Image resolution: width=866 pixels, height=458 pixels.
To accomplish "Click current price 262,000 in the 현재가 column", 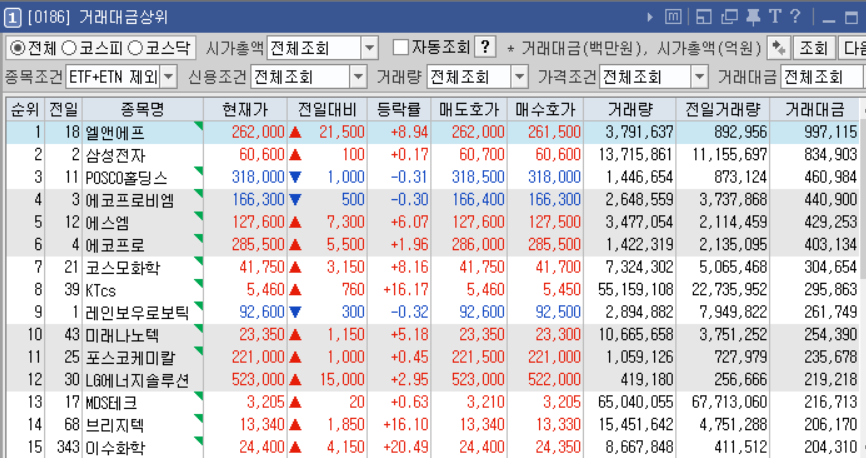I will 258,132.
